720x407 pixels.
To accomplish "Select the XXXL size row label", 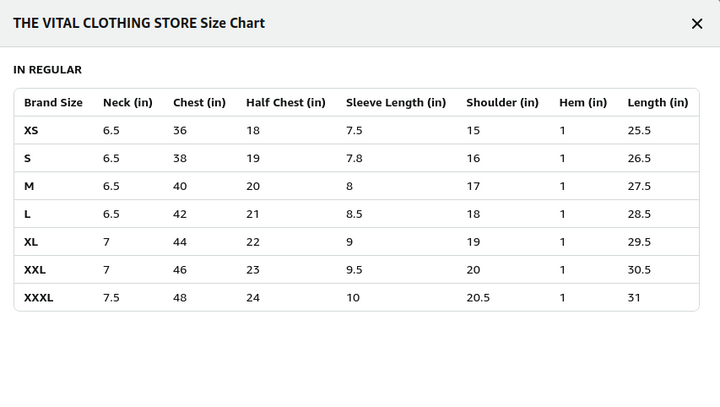I will (x=38, y=298).
